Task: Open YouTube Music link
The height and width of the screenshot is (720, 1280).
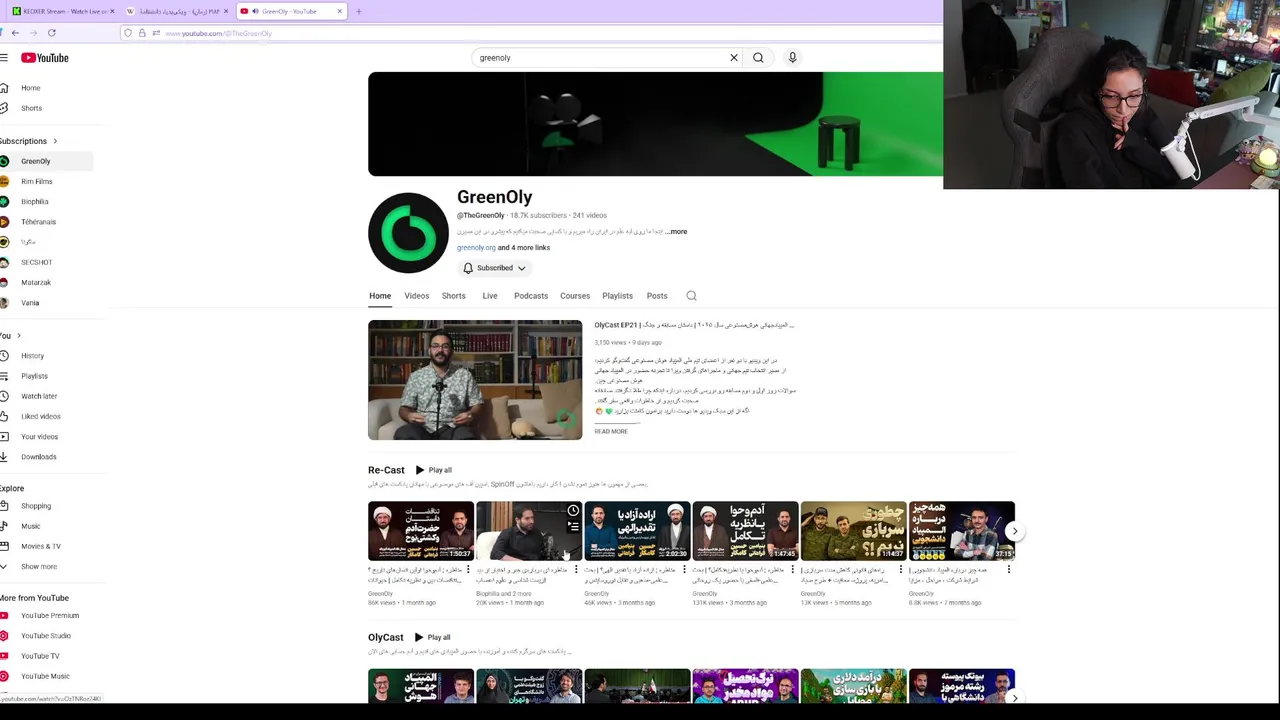Action: (x=46, y=676)
